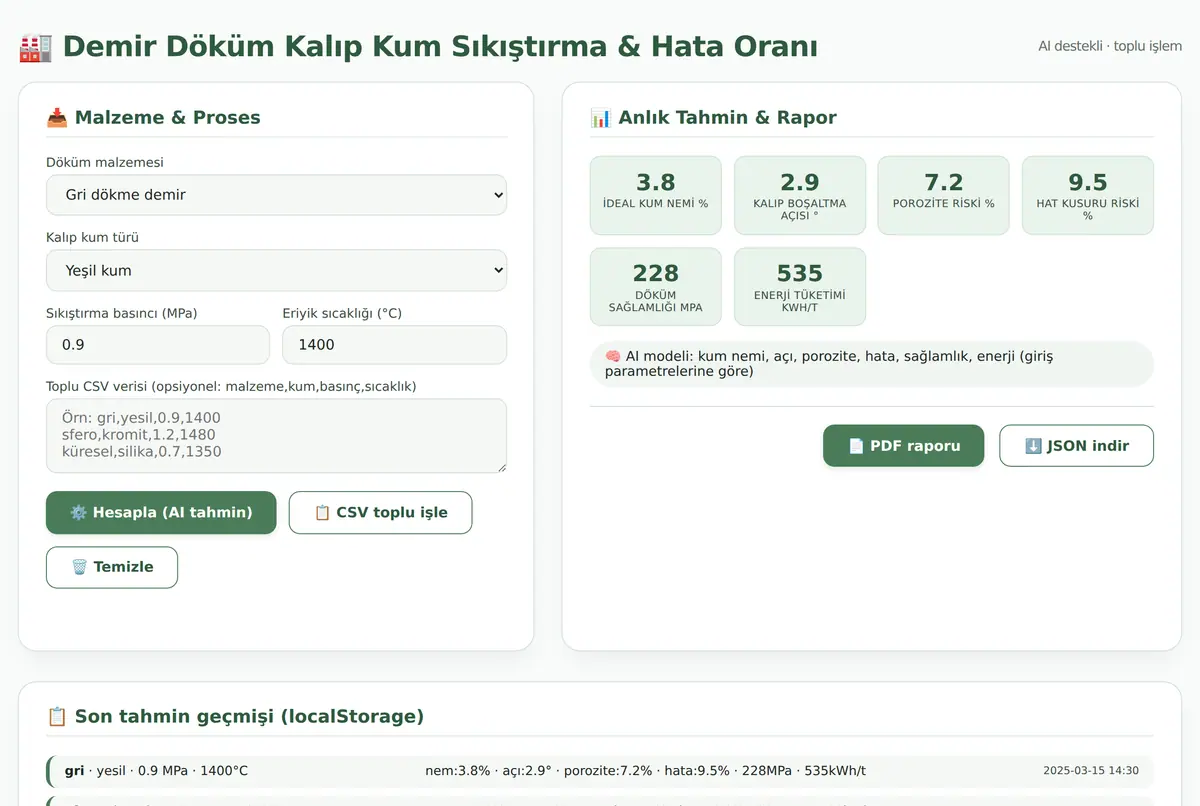Download results with JSON indir
Screen dimensions: 1200x806
pos(1077,446)
